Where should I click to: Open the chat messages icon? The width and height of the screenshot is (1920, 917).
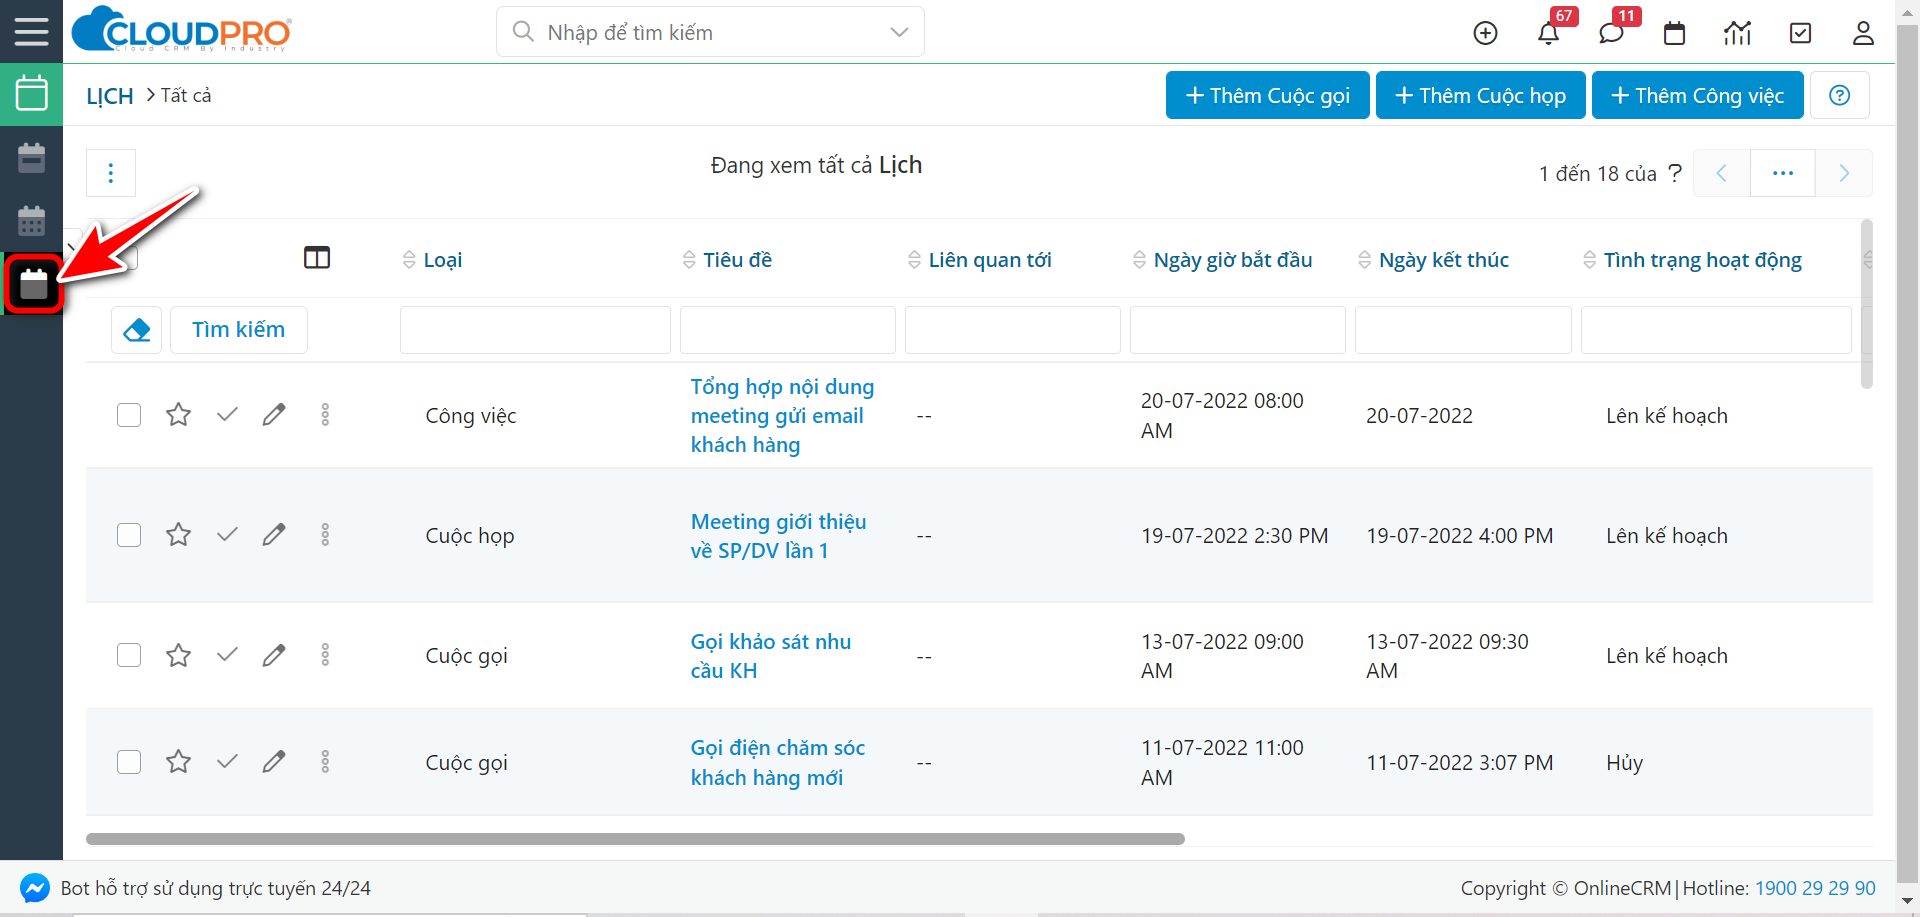pos(1611,33)
